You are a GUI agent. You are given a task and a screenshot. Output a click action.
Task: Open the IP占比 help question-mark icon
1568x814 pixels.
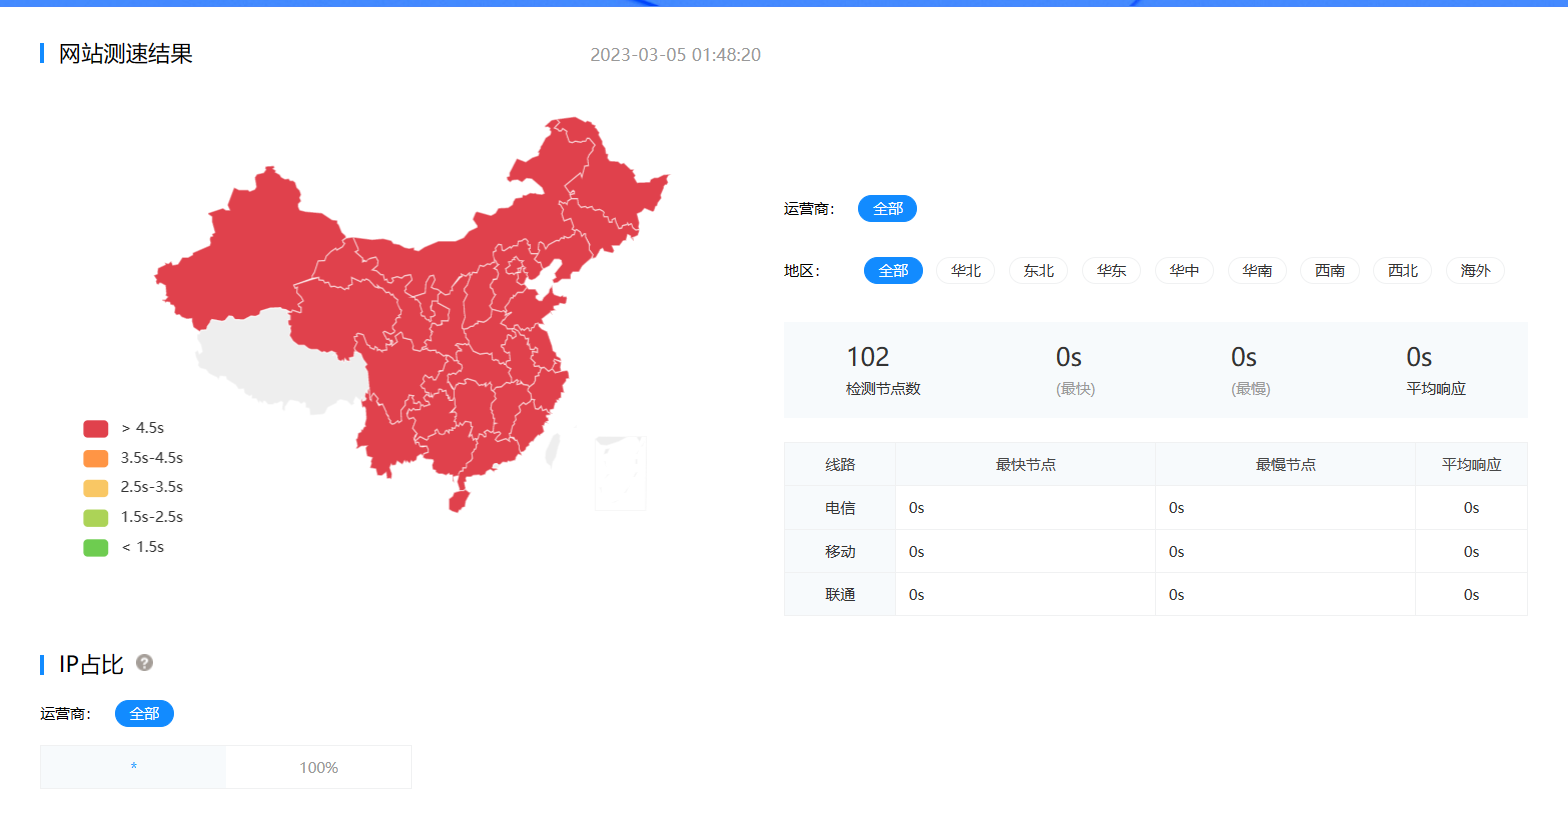coord(144,663)
